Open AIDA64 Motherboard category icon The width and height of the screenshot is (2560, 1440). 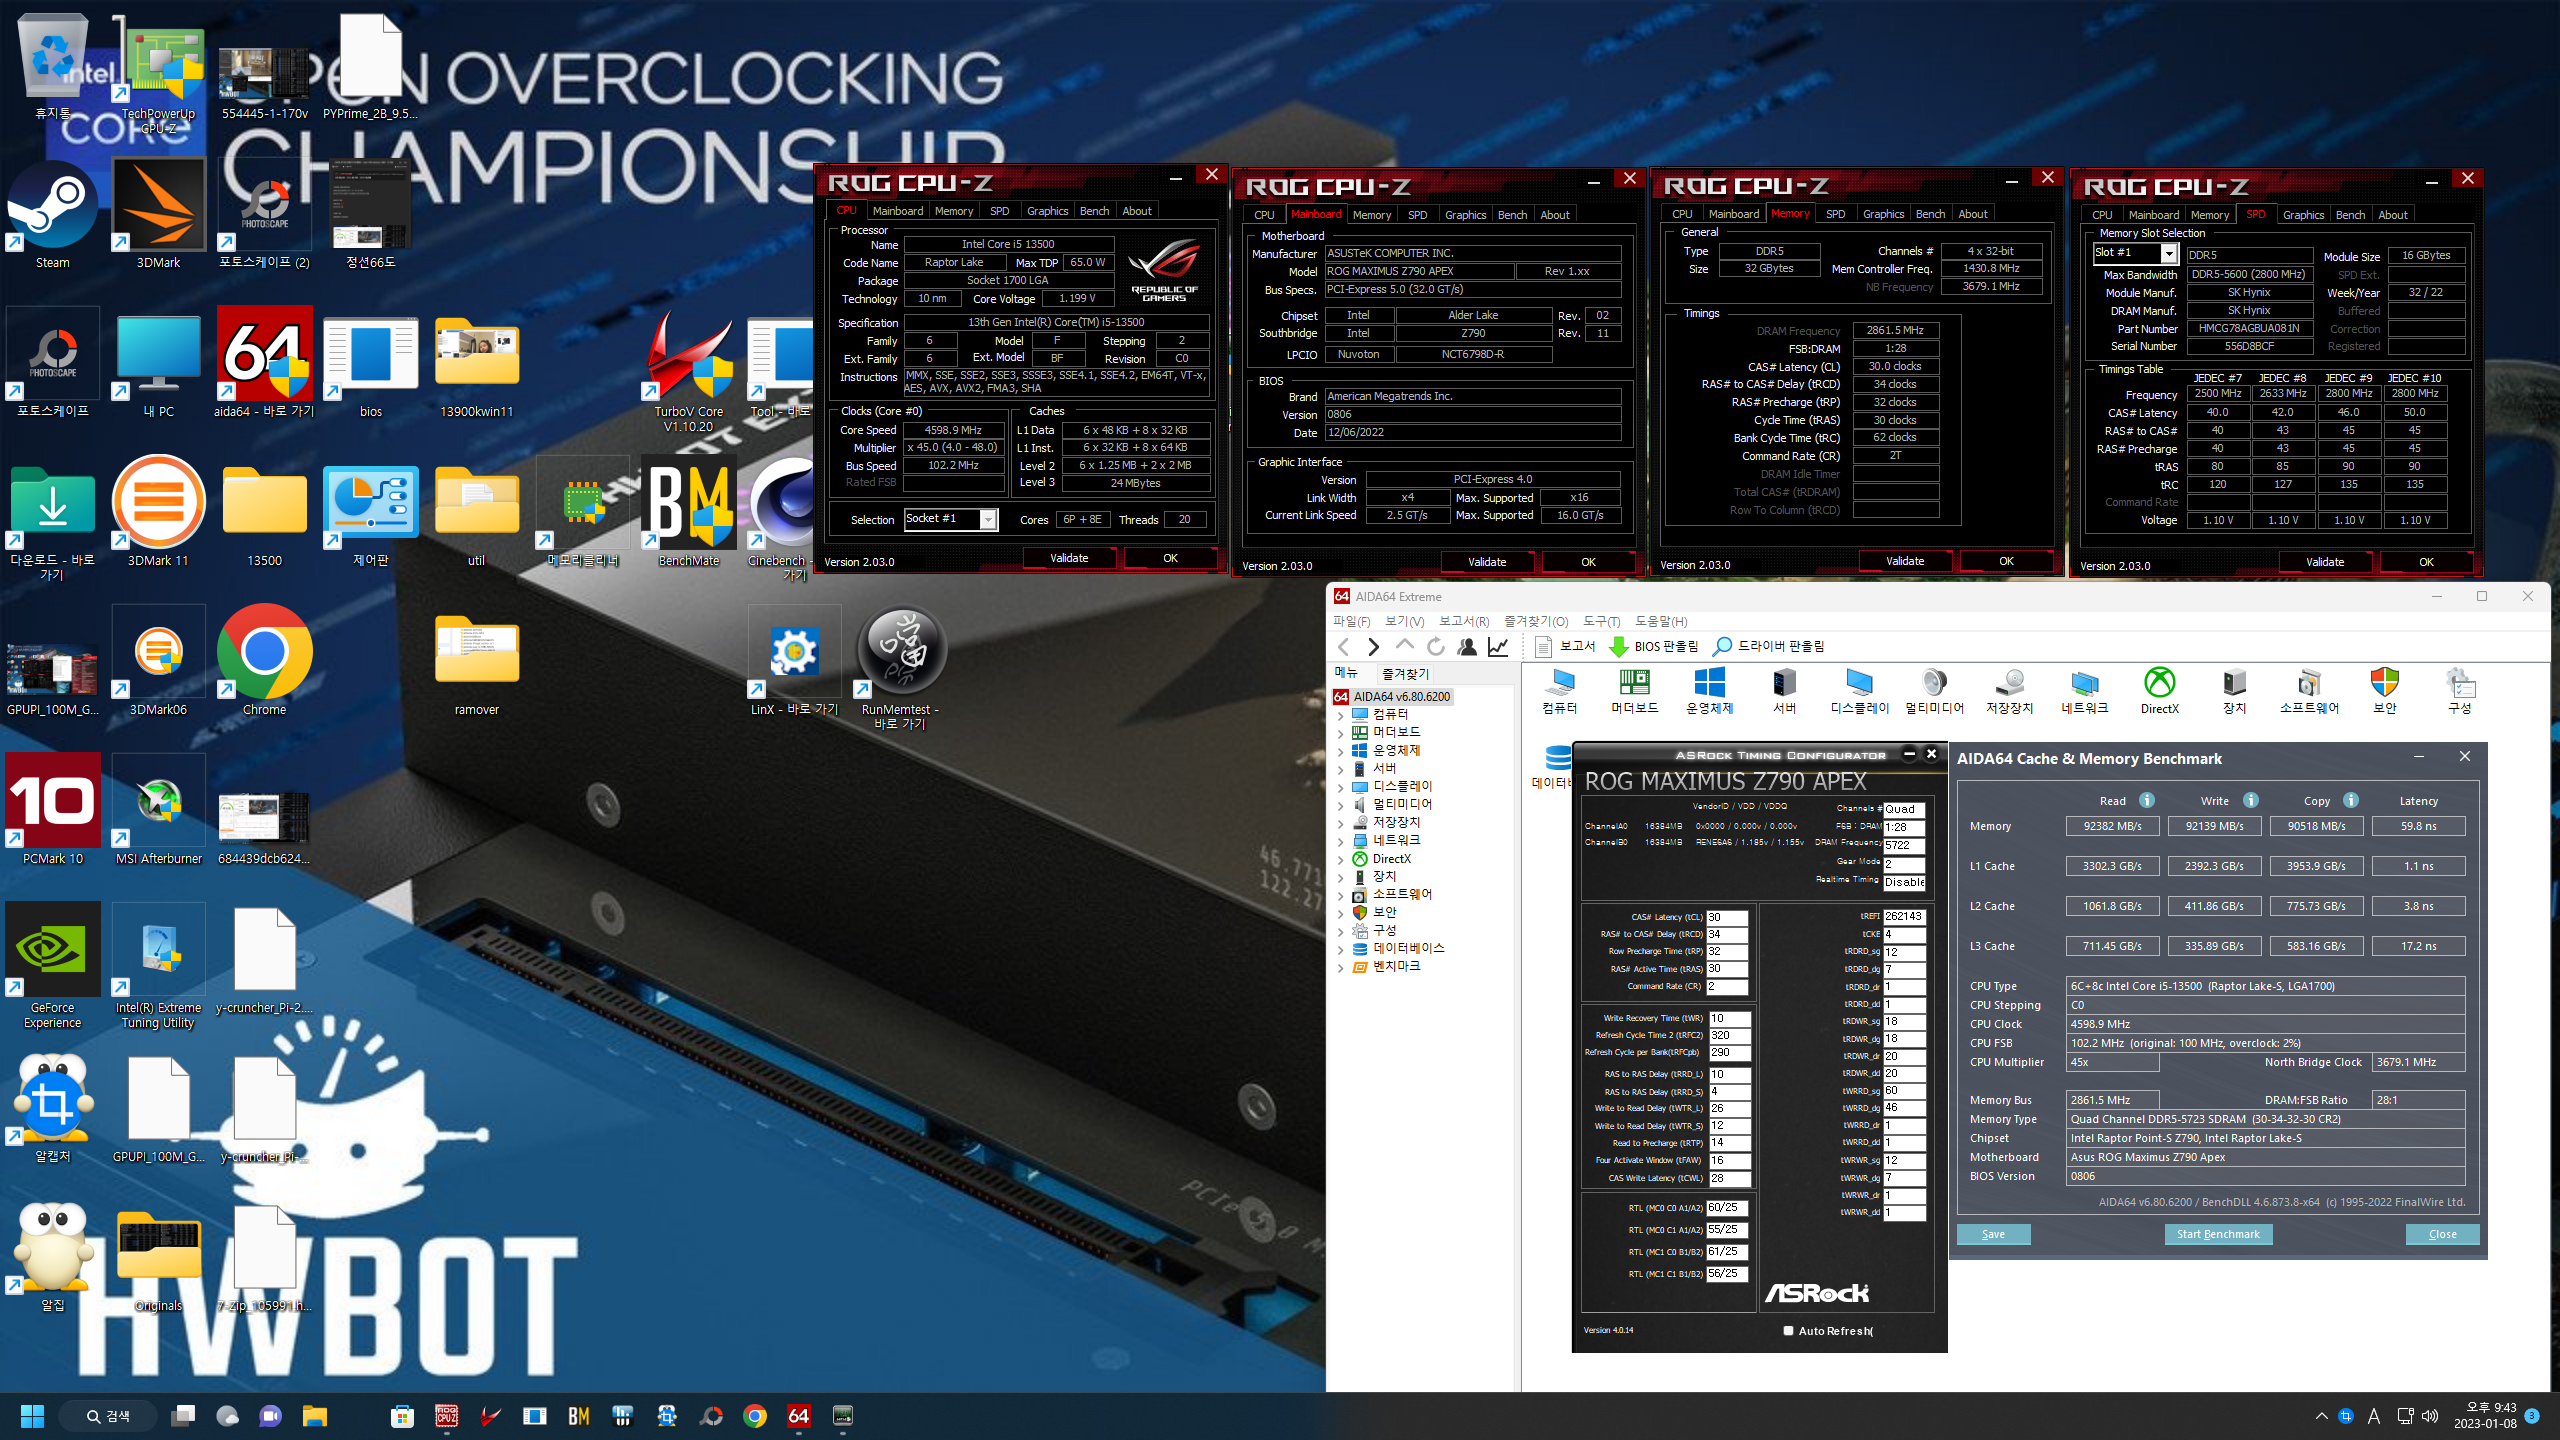click(x=1634, y=691)
